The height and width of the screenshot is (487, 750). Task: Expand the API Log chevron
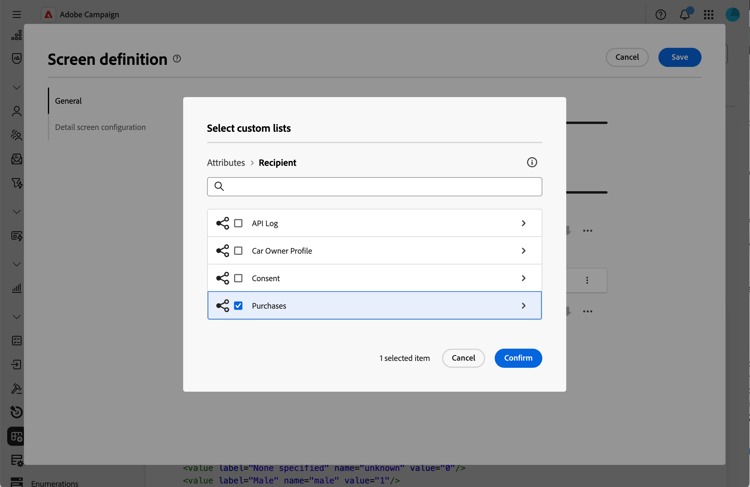[523, 223]
